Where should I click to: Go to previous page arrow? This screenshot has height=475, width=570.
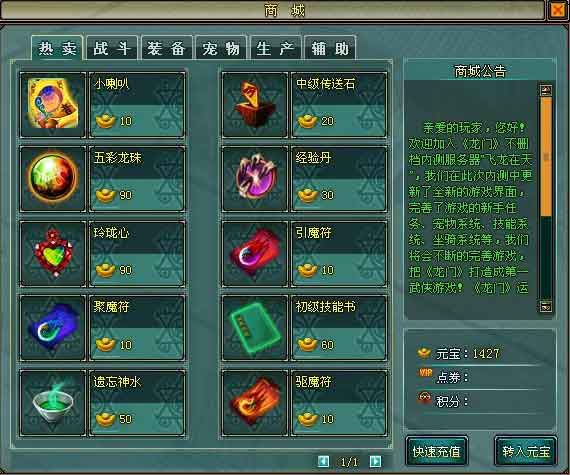point(323,461)
